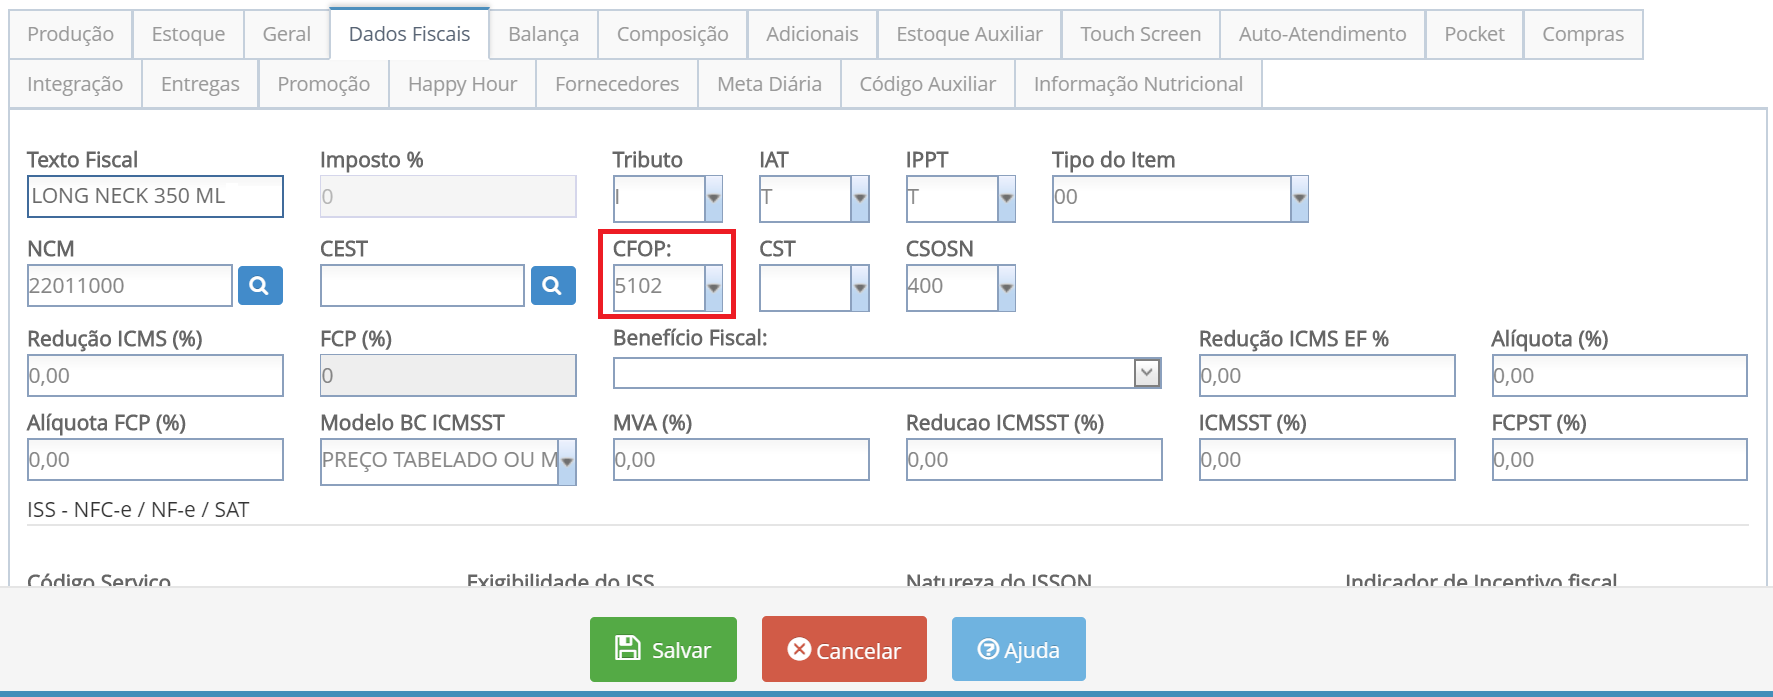Select the Happy Hour tab
The image size is (1773, 697).
[x=462, y=84]
